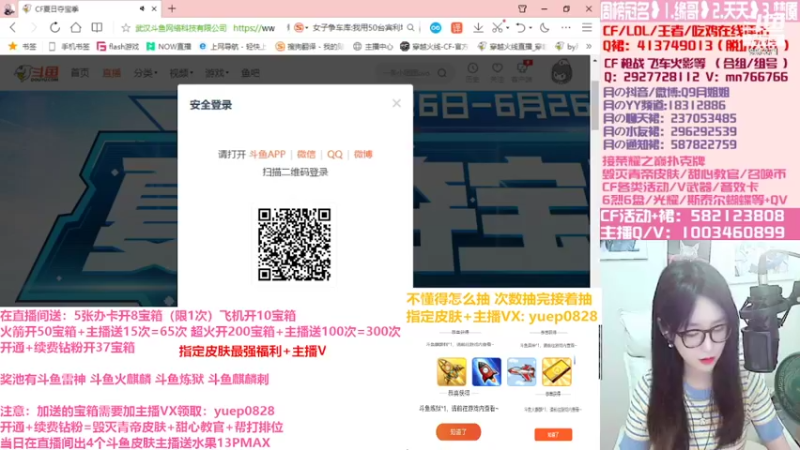This screenshot has height=450, width=800.
Task: Click the gold card gift thumbnail
Action: (x=557, y=371)
